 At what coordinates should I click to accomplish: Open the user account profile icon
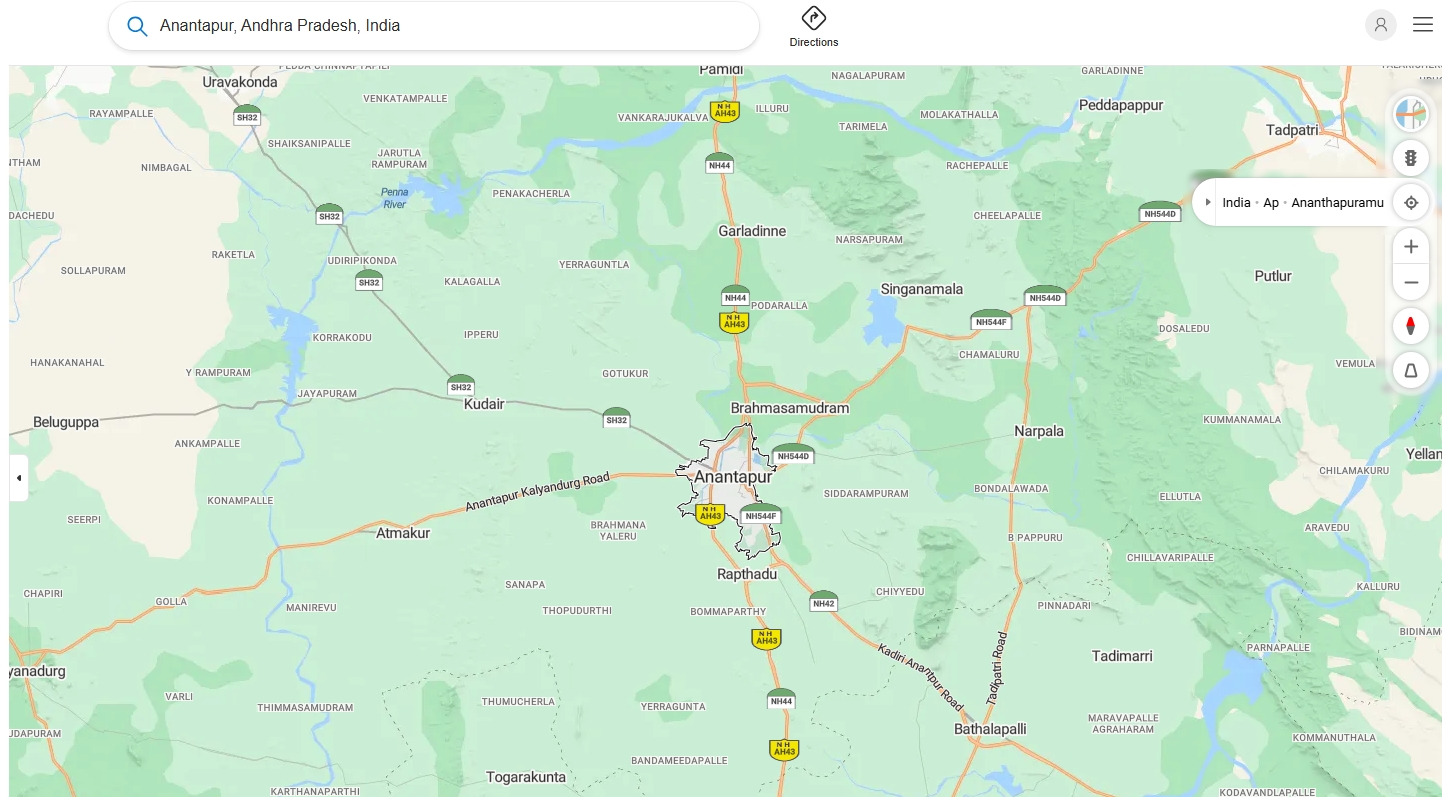click(1381, 25)
